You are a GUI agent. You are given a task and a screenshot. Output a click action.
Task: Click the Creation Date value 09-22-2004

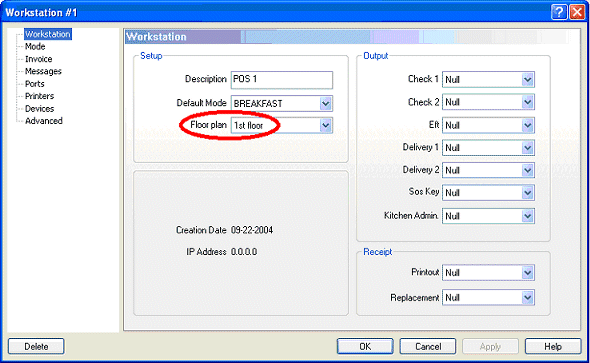coord(252,230)
